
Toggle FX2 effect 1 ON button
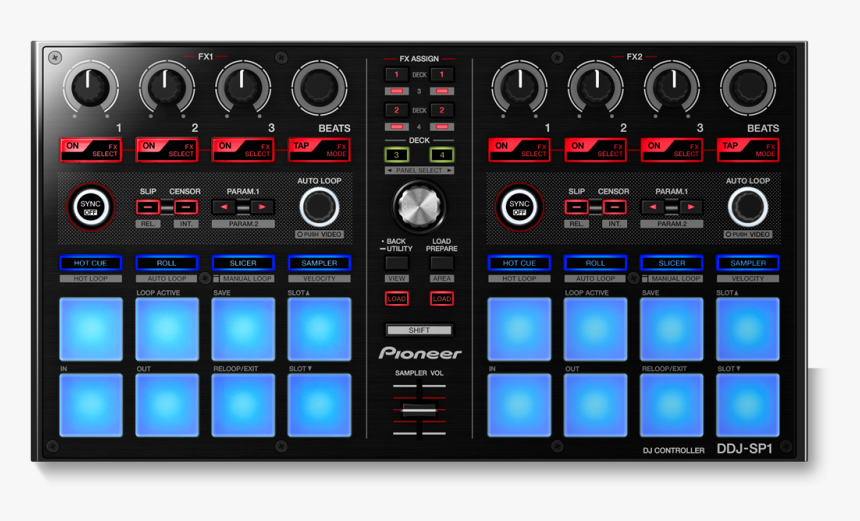point(519,150)
